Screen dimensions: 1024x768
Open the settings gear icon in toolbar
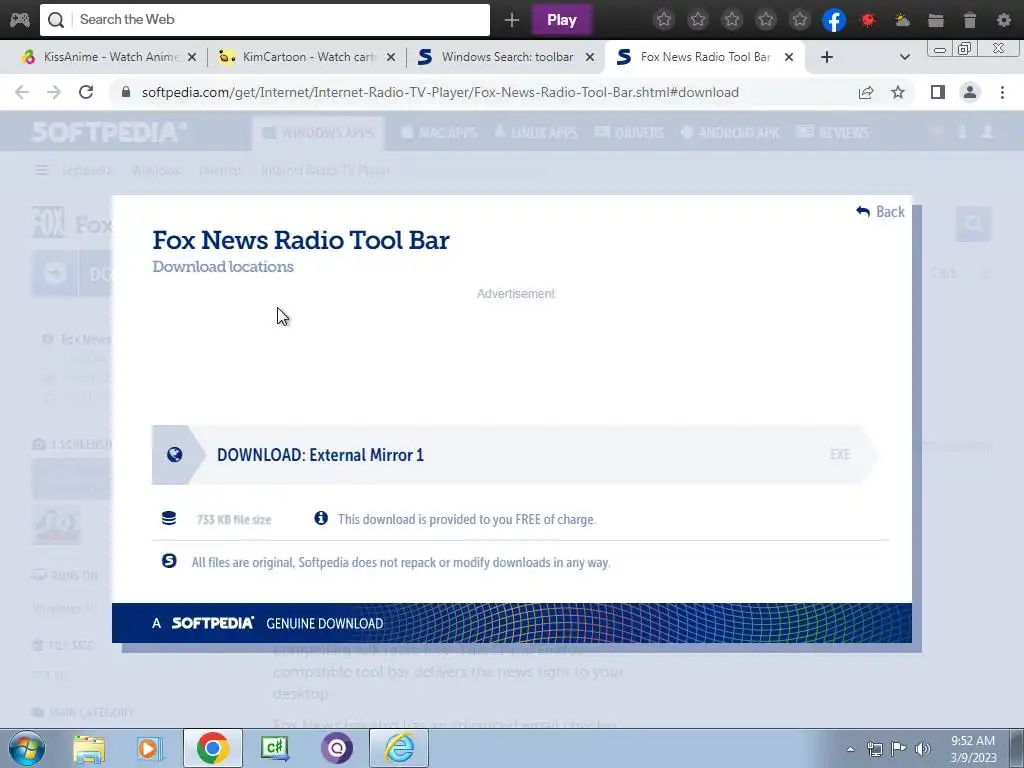[x=1004, y=20]
